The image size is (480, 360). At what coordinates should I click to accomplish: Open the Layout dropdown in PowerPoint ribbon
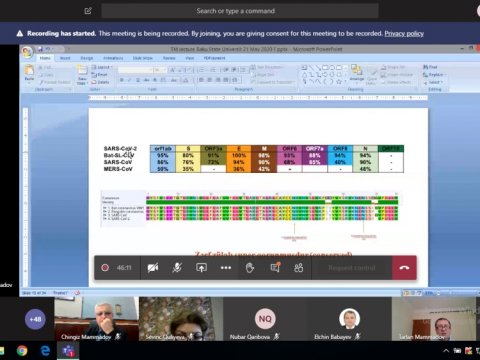click(x=101, y=67)
